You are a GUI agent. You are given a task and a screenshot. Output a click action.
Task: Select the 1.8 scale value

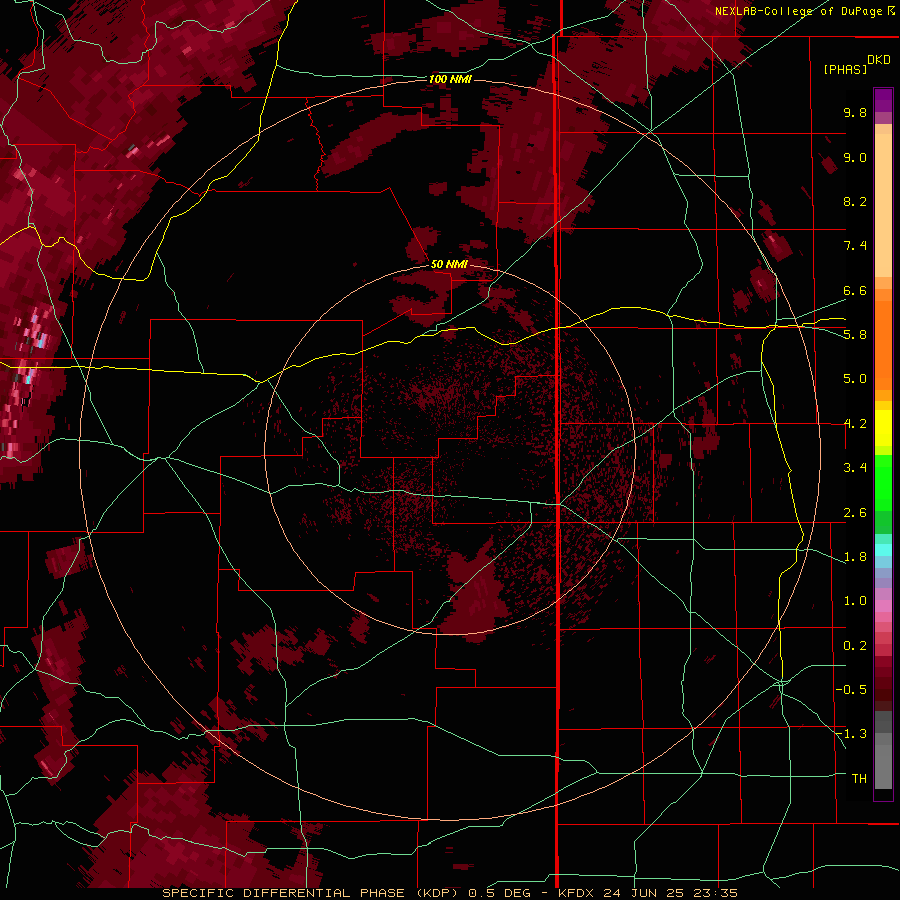(x=855, y=557)
